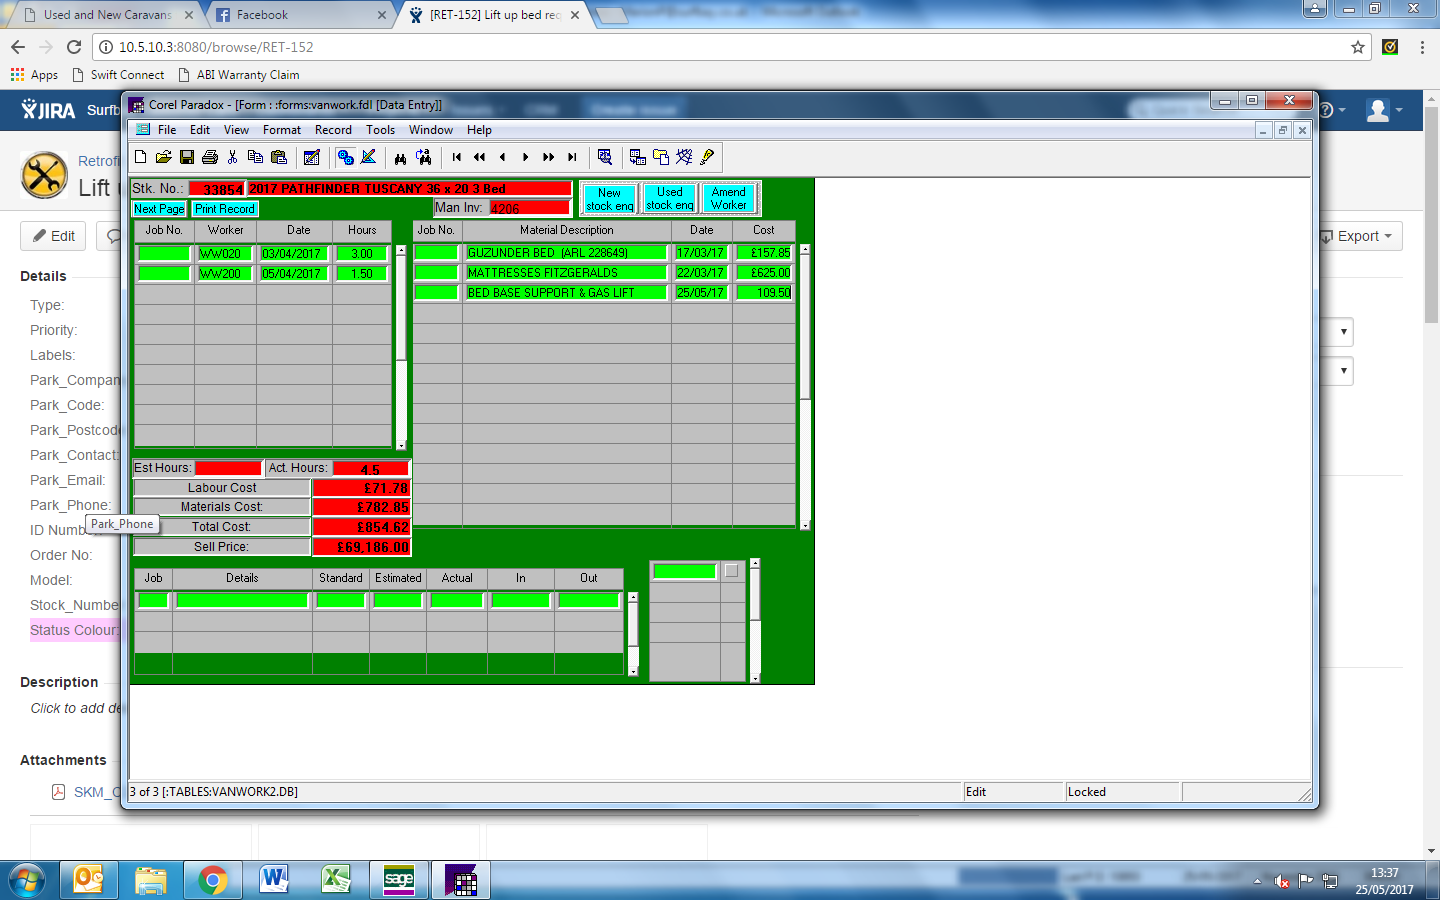Click the material table scrollbar down arrow
The height and width of the screenshot is (900, 1440).
(805, 525)
